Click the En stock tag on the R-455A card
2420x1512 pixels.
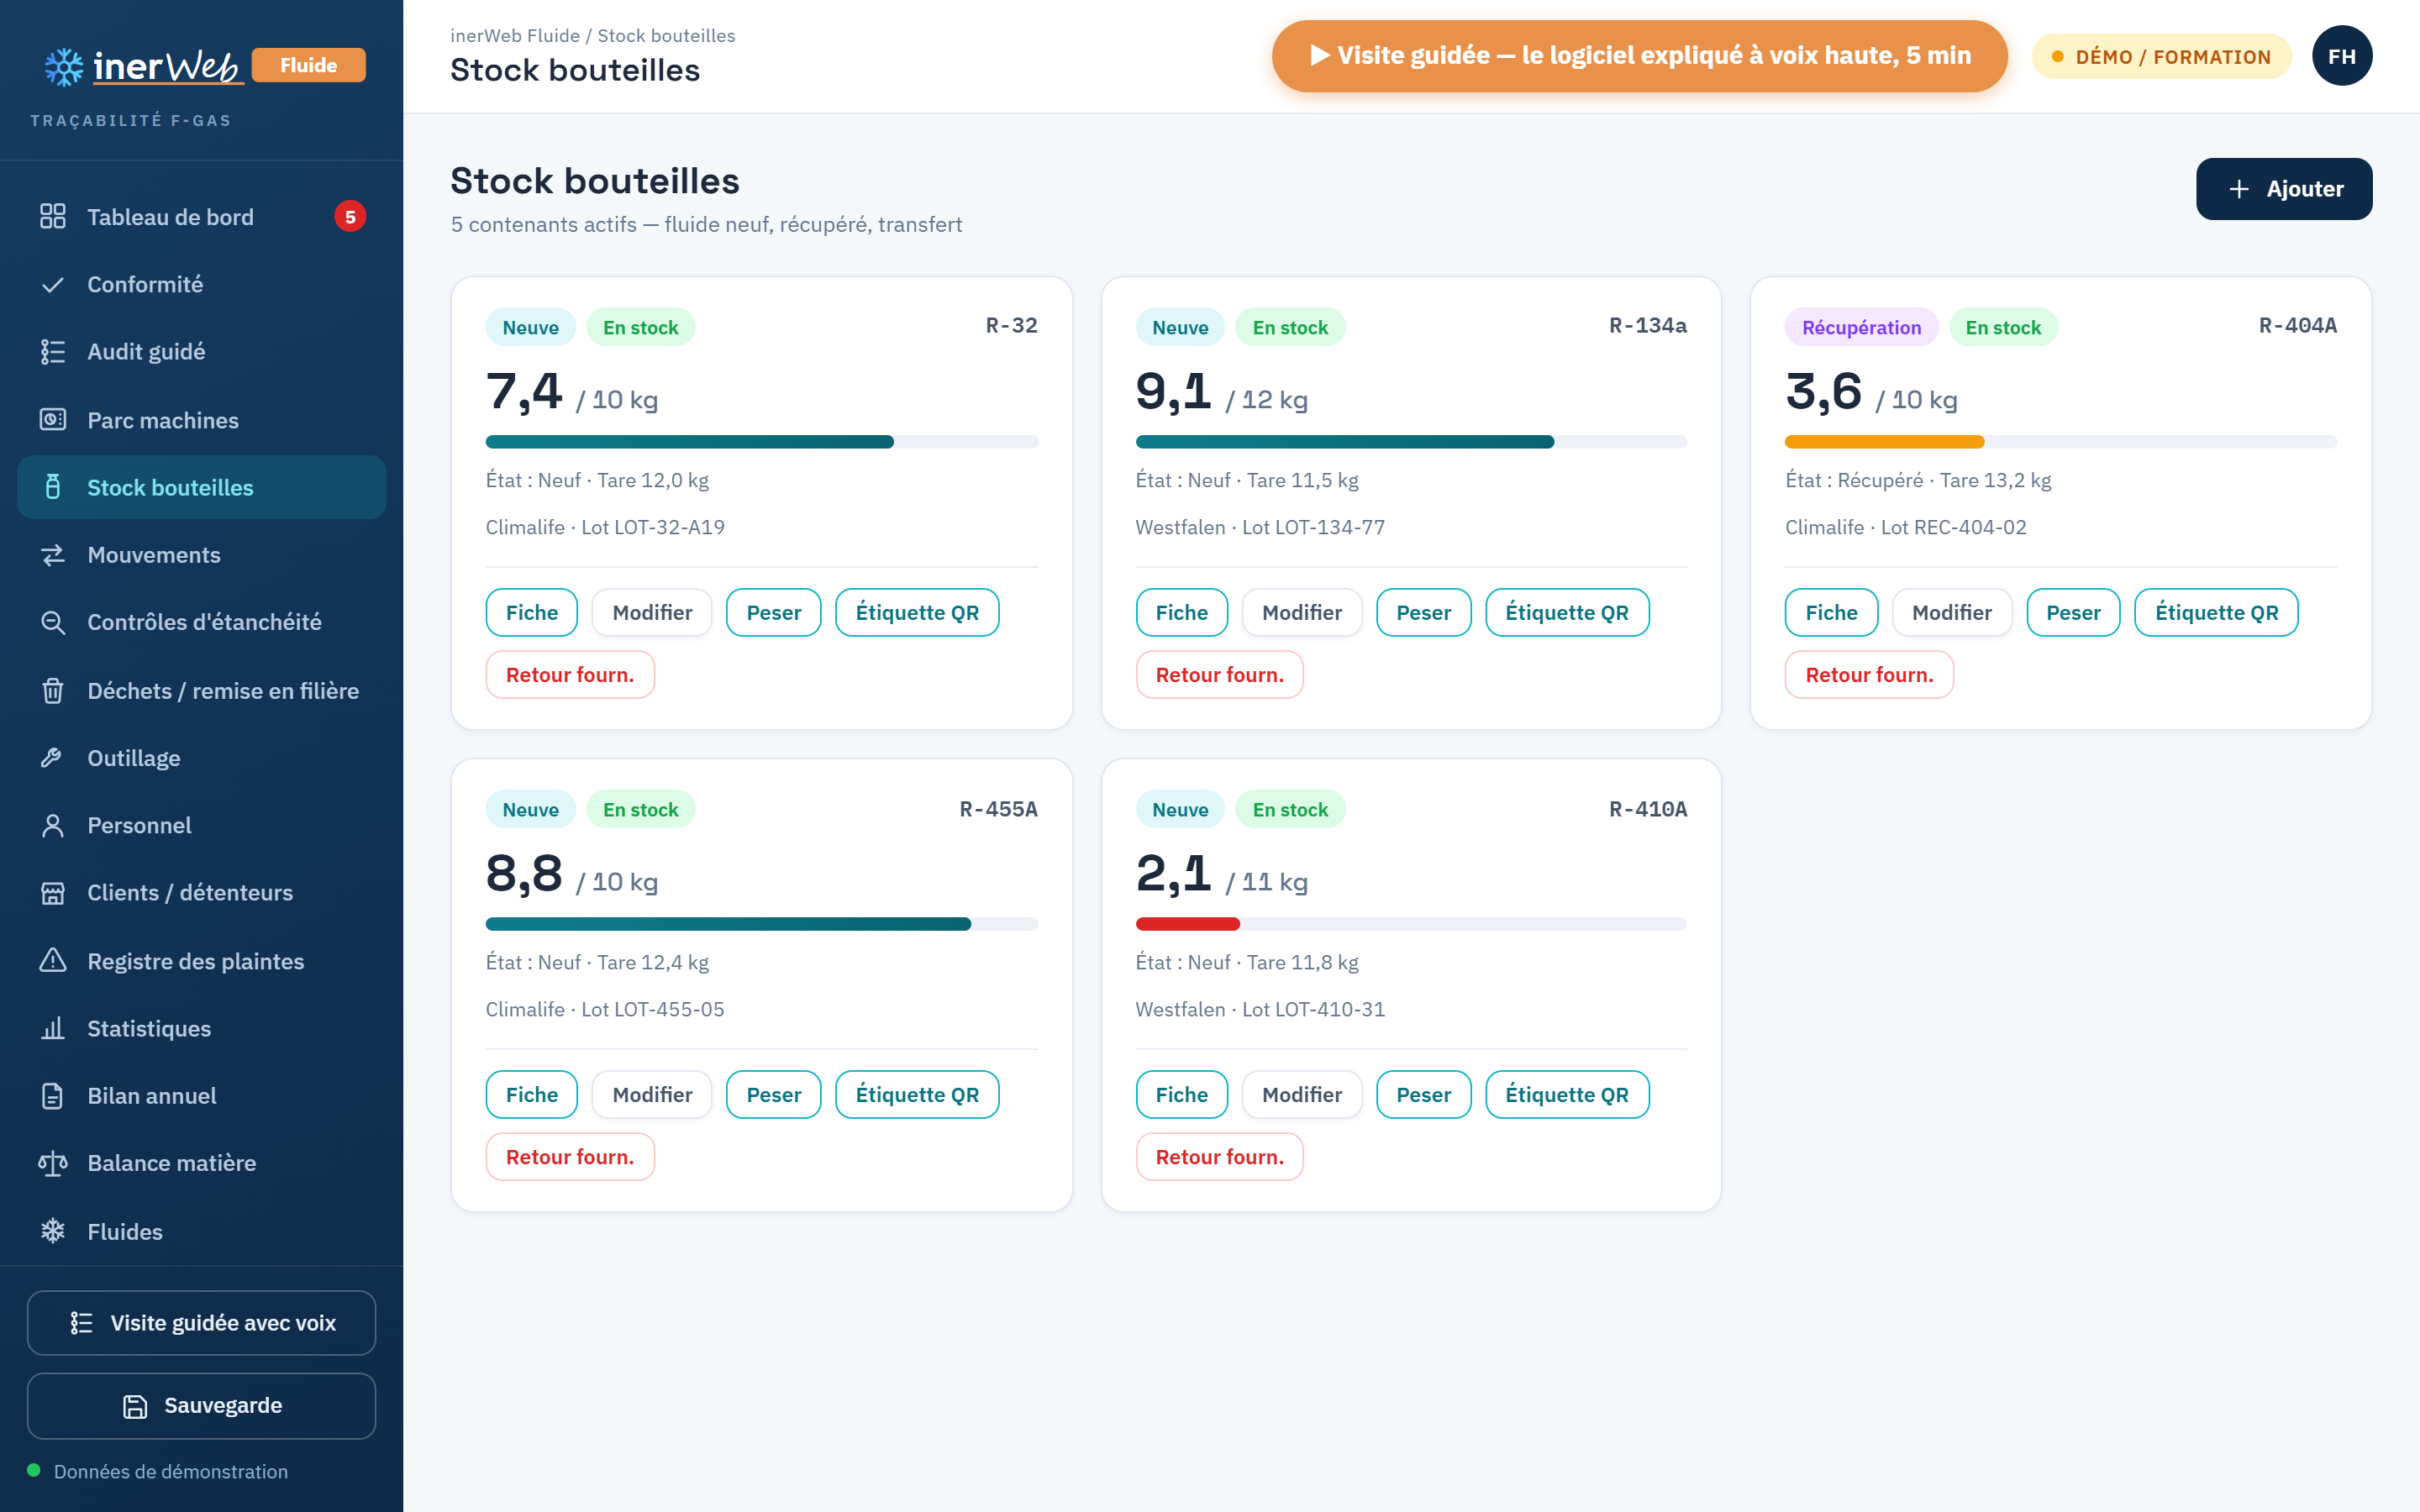(x=640, y=809)
